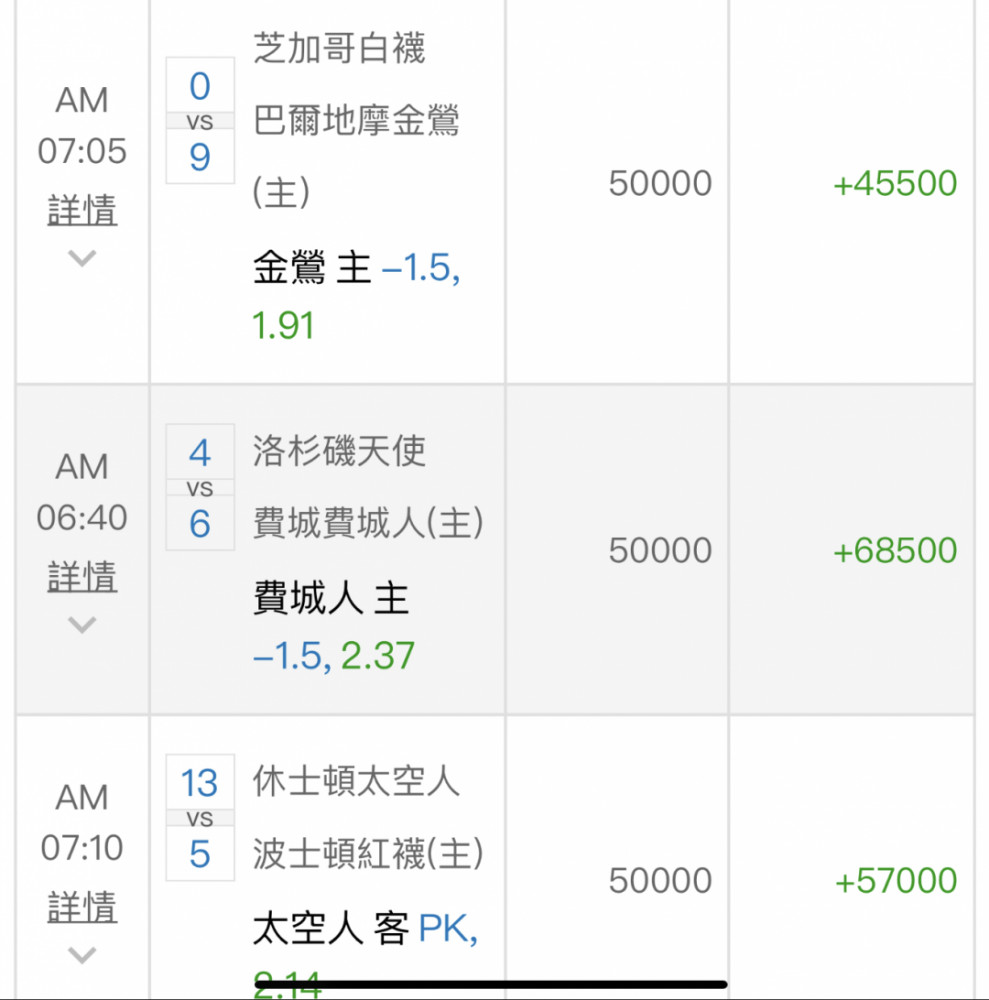Open 詳情 link for the 07:10 game
The width and height of the screenshot is (989, 1000).
(82, 907)
